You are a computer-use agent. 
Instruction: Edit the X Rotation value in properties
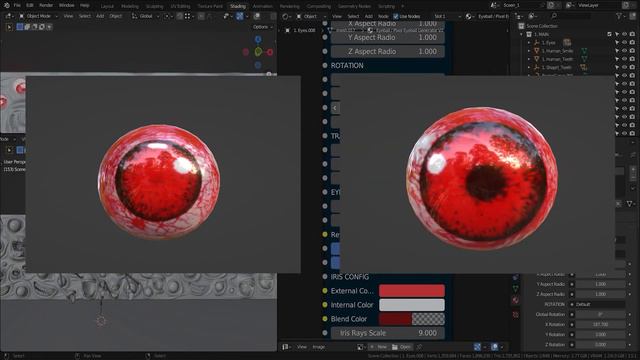[600, 324]
